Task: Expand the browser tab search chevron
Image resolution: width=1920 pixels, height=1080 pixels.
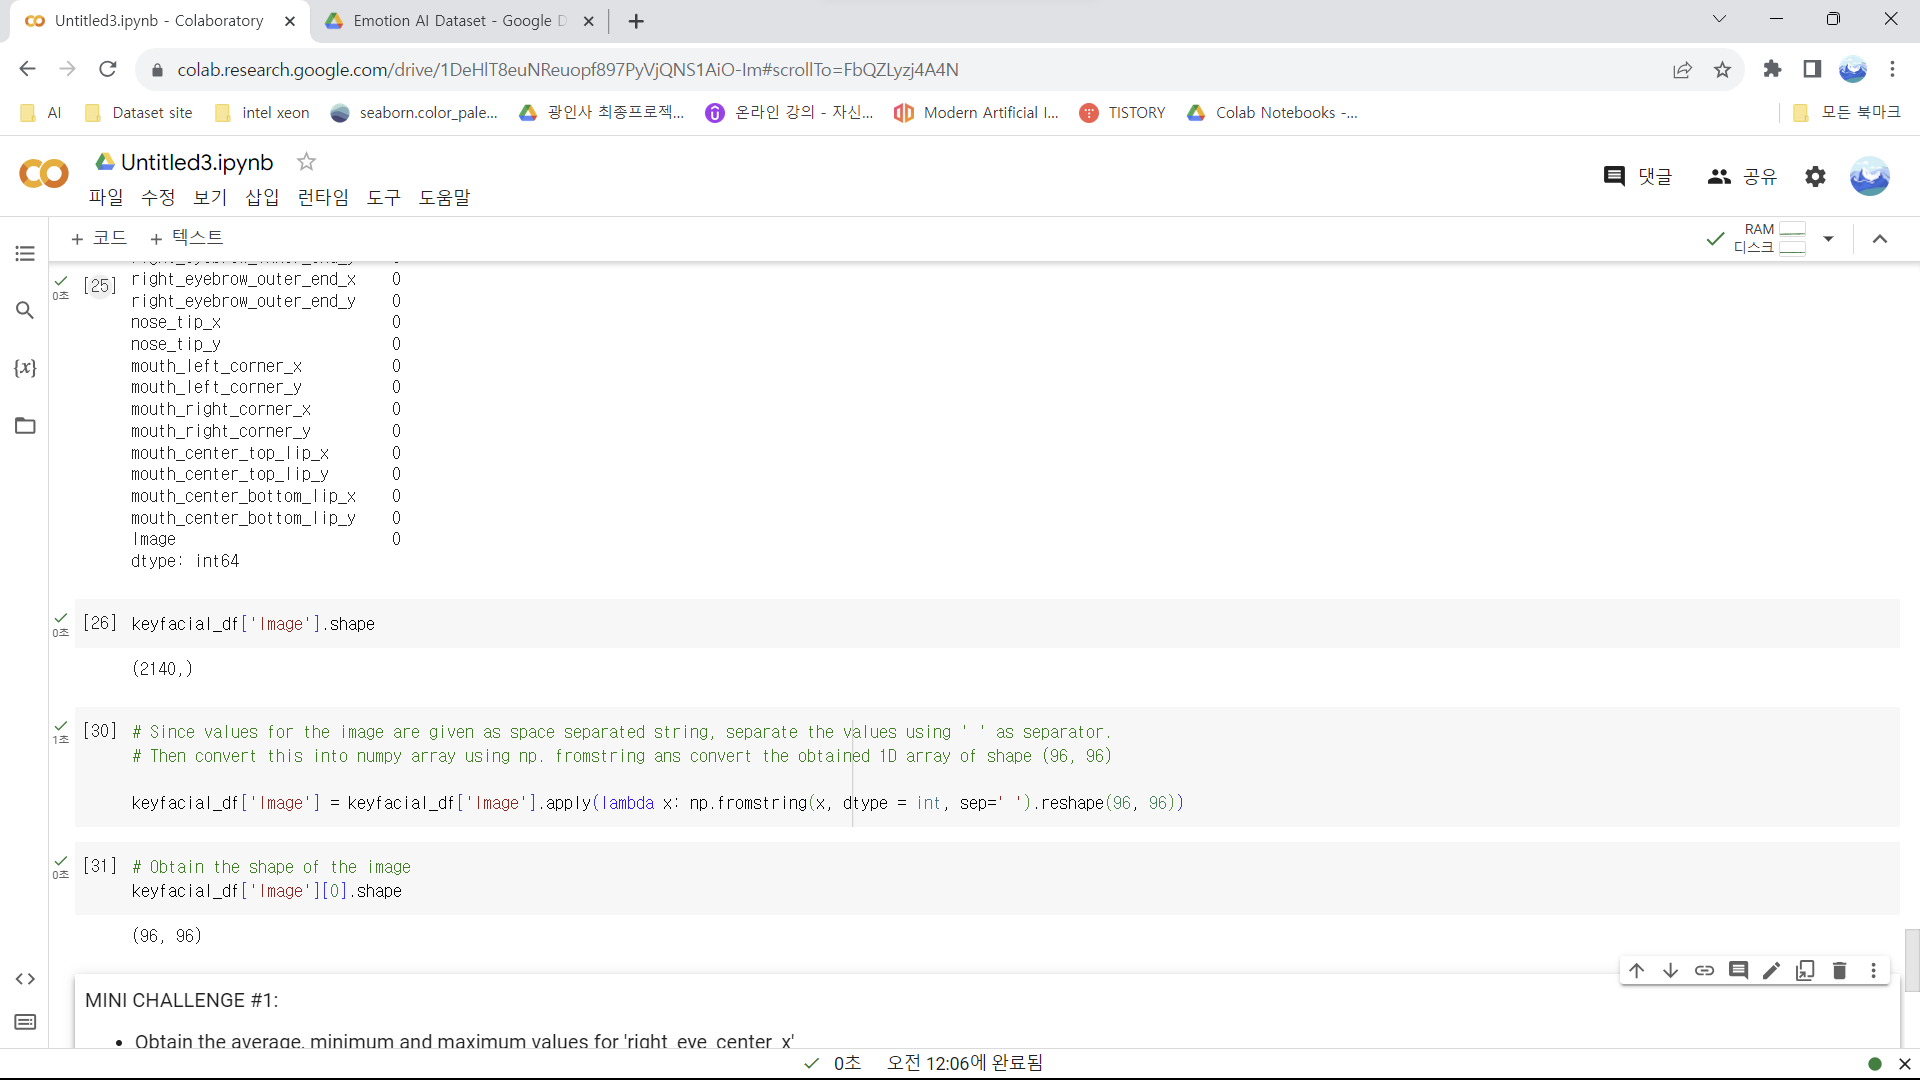Action: (1719, 19)
